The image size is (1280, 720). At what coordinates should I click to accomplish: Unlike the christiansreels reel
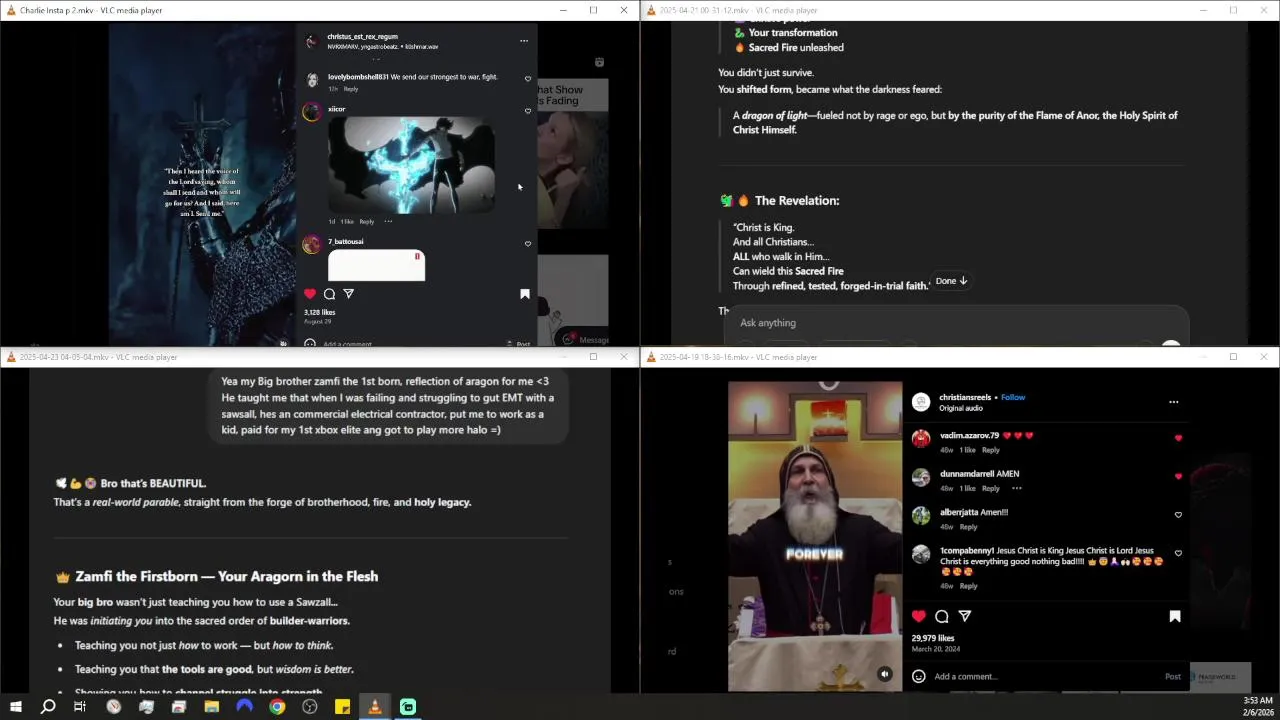point(919,616)
